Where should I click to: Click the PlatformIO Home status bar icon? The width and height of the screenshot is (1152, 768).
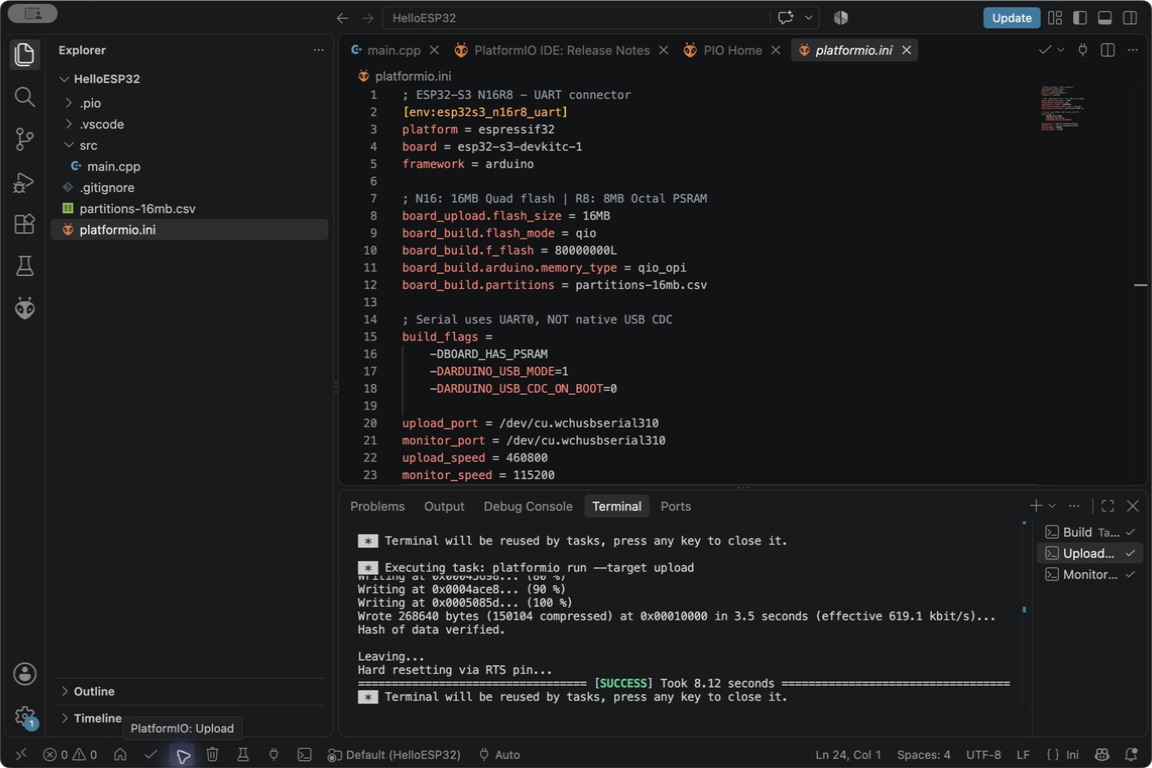pyautogui.click(x=120, y=754)
